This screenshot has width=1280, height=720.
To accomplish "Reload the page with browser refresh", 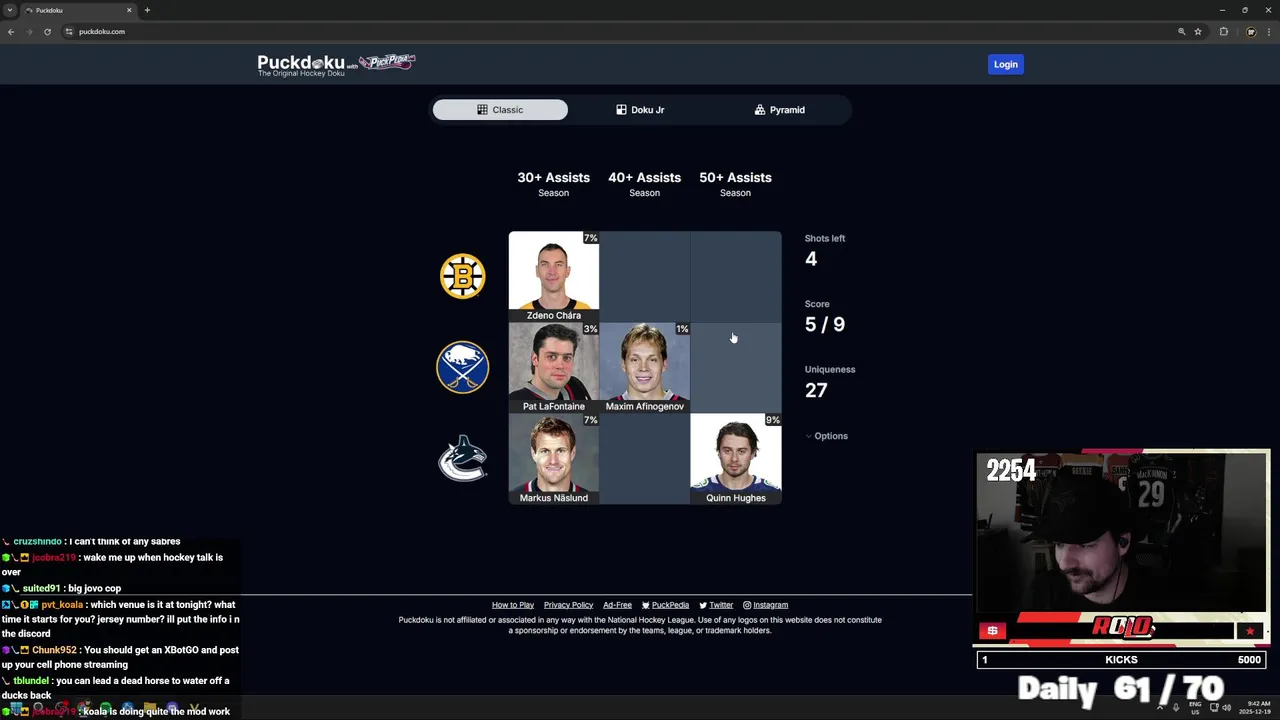I will [x=47, y=31].
